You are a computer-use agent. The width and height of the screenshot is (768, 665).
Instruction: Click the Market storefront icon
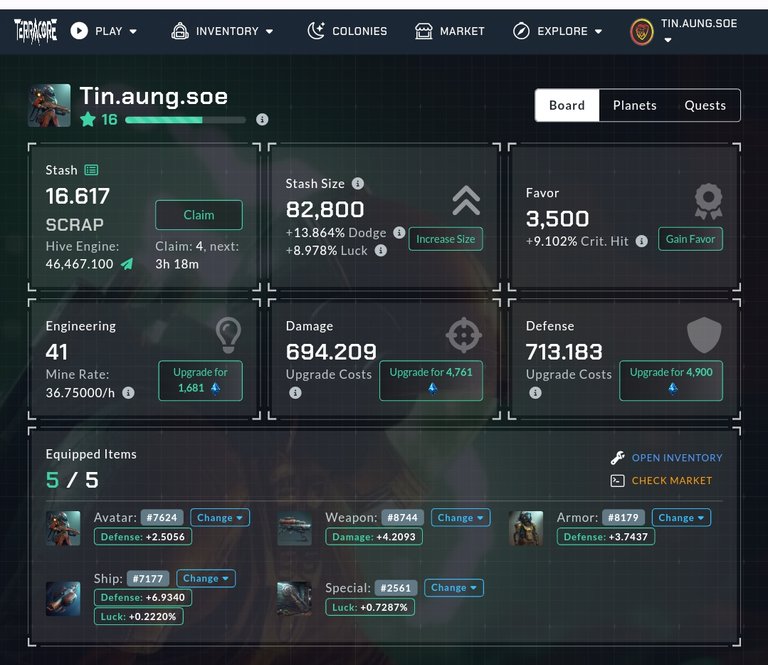click(424, 31)
